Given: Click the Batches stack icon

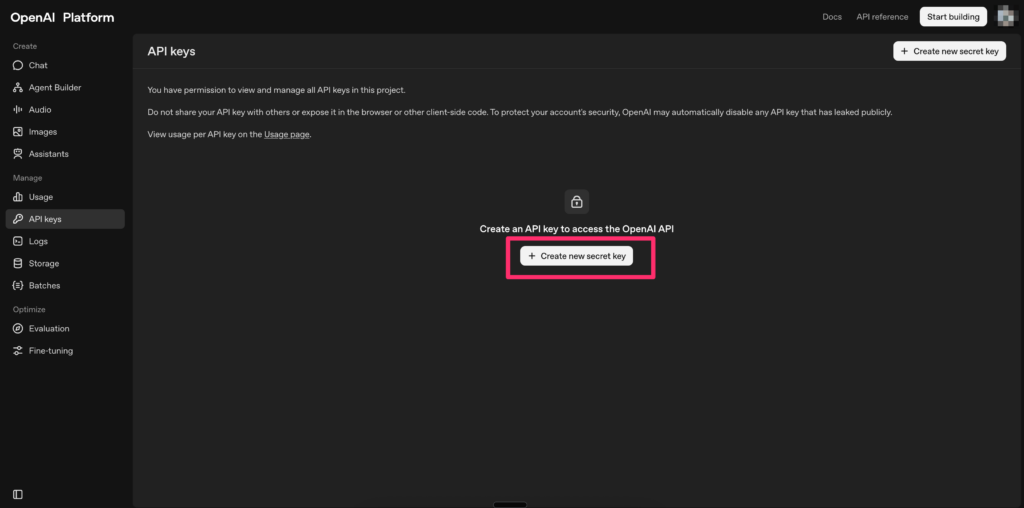Looking at the screenshot, I should [18, 286].
